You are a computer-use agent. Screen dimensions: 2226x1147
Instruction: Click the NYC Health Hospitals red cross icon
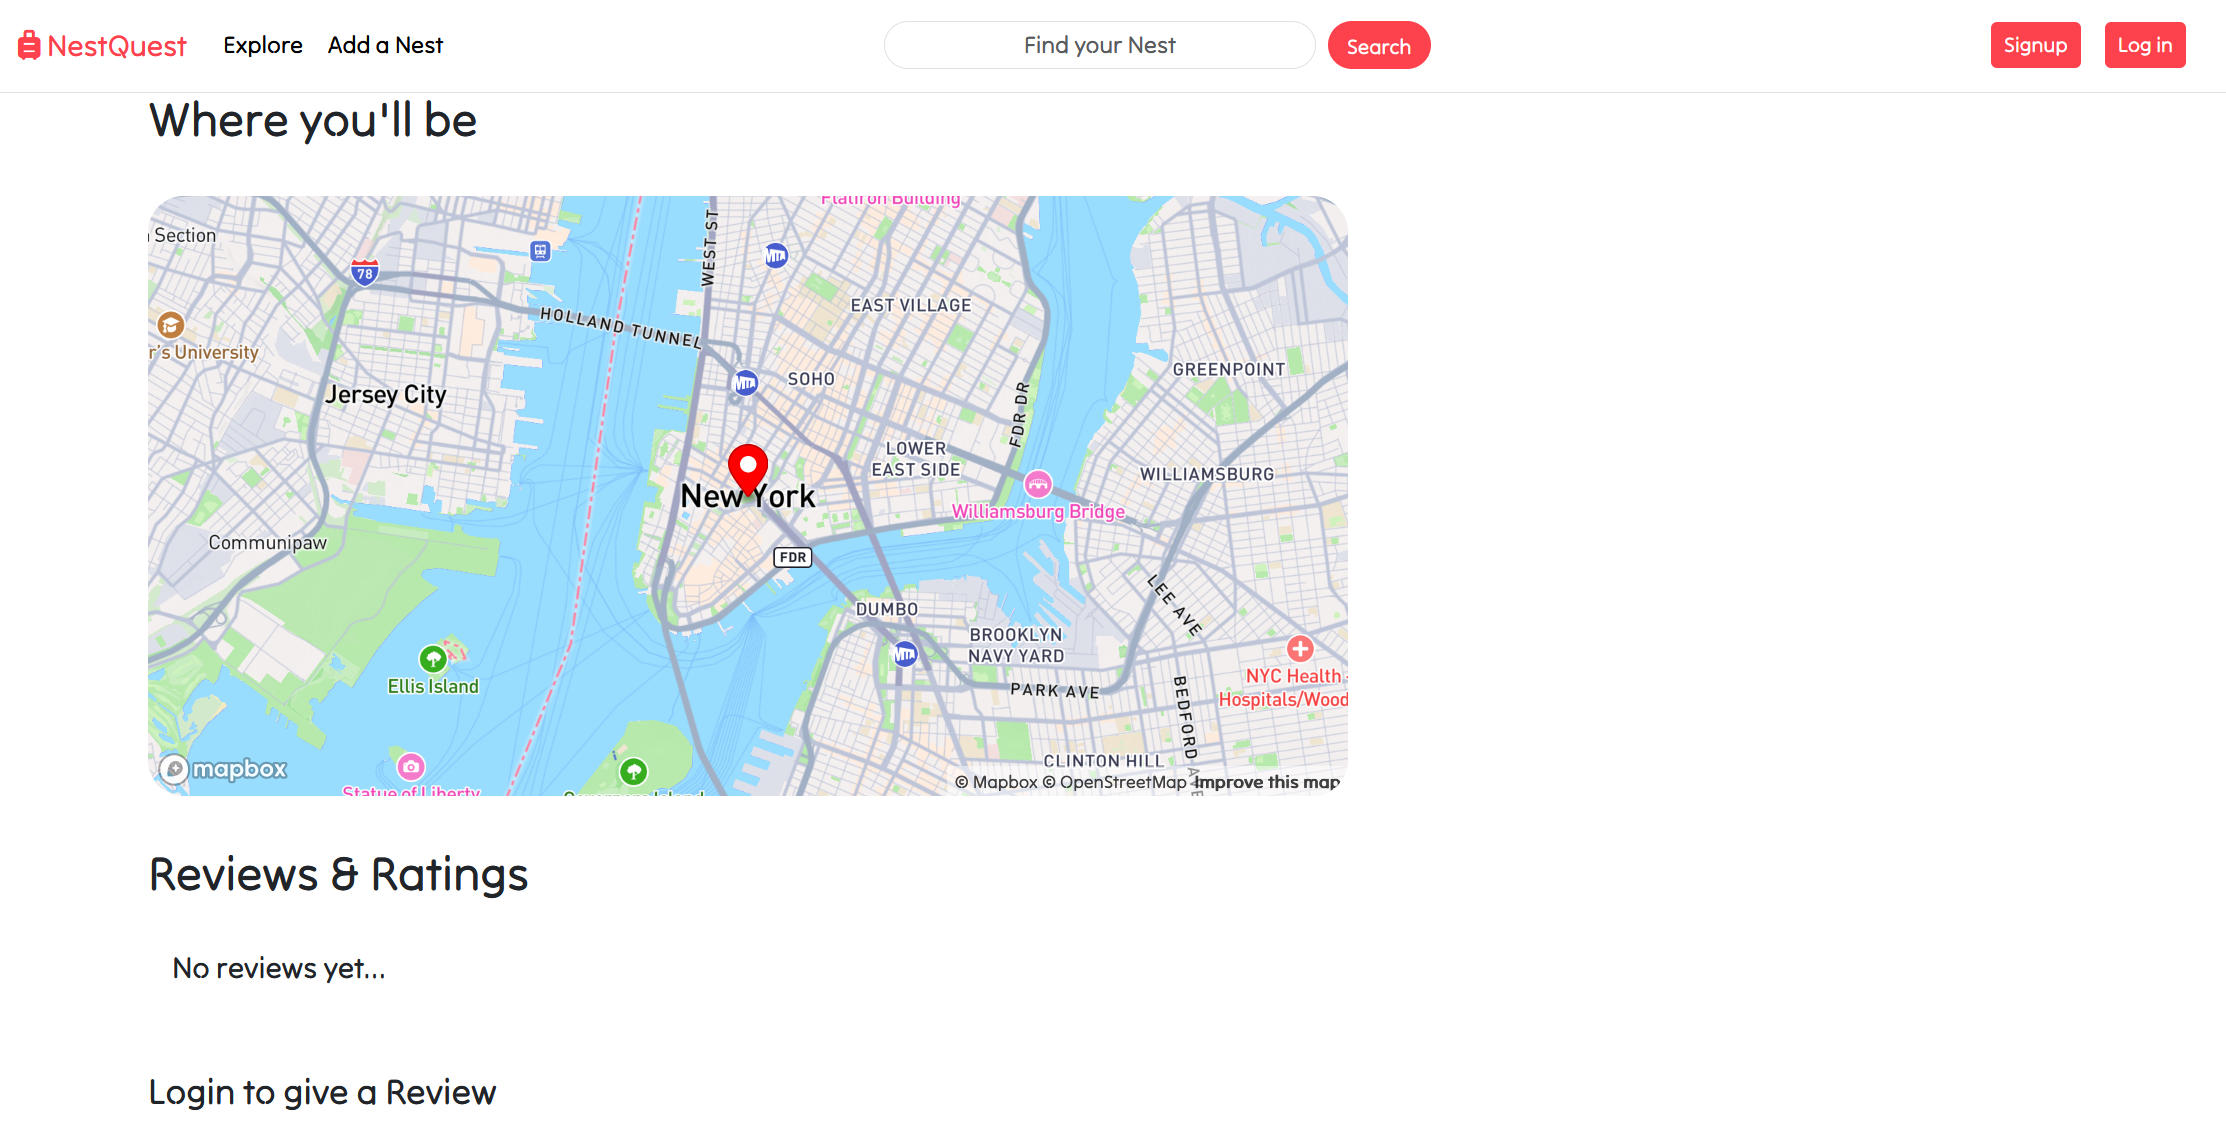1300,649
